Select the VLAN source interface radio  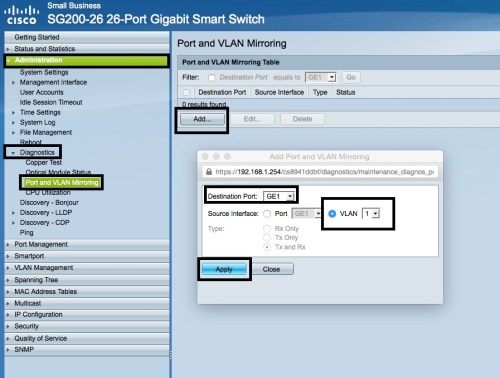tap(332, 214)
